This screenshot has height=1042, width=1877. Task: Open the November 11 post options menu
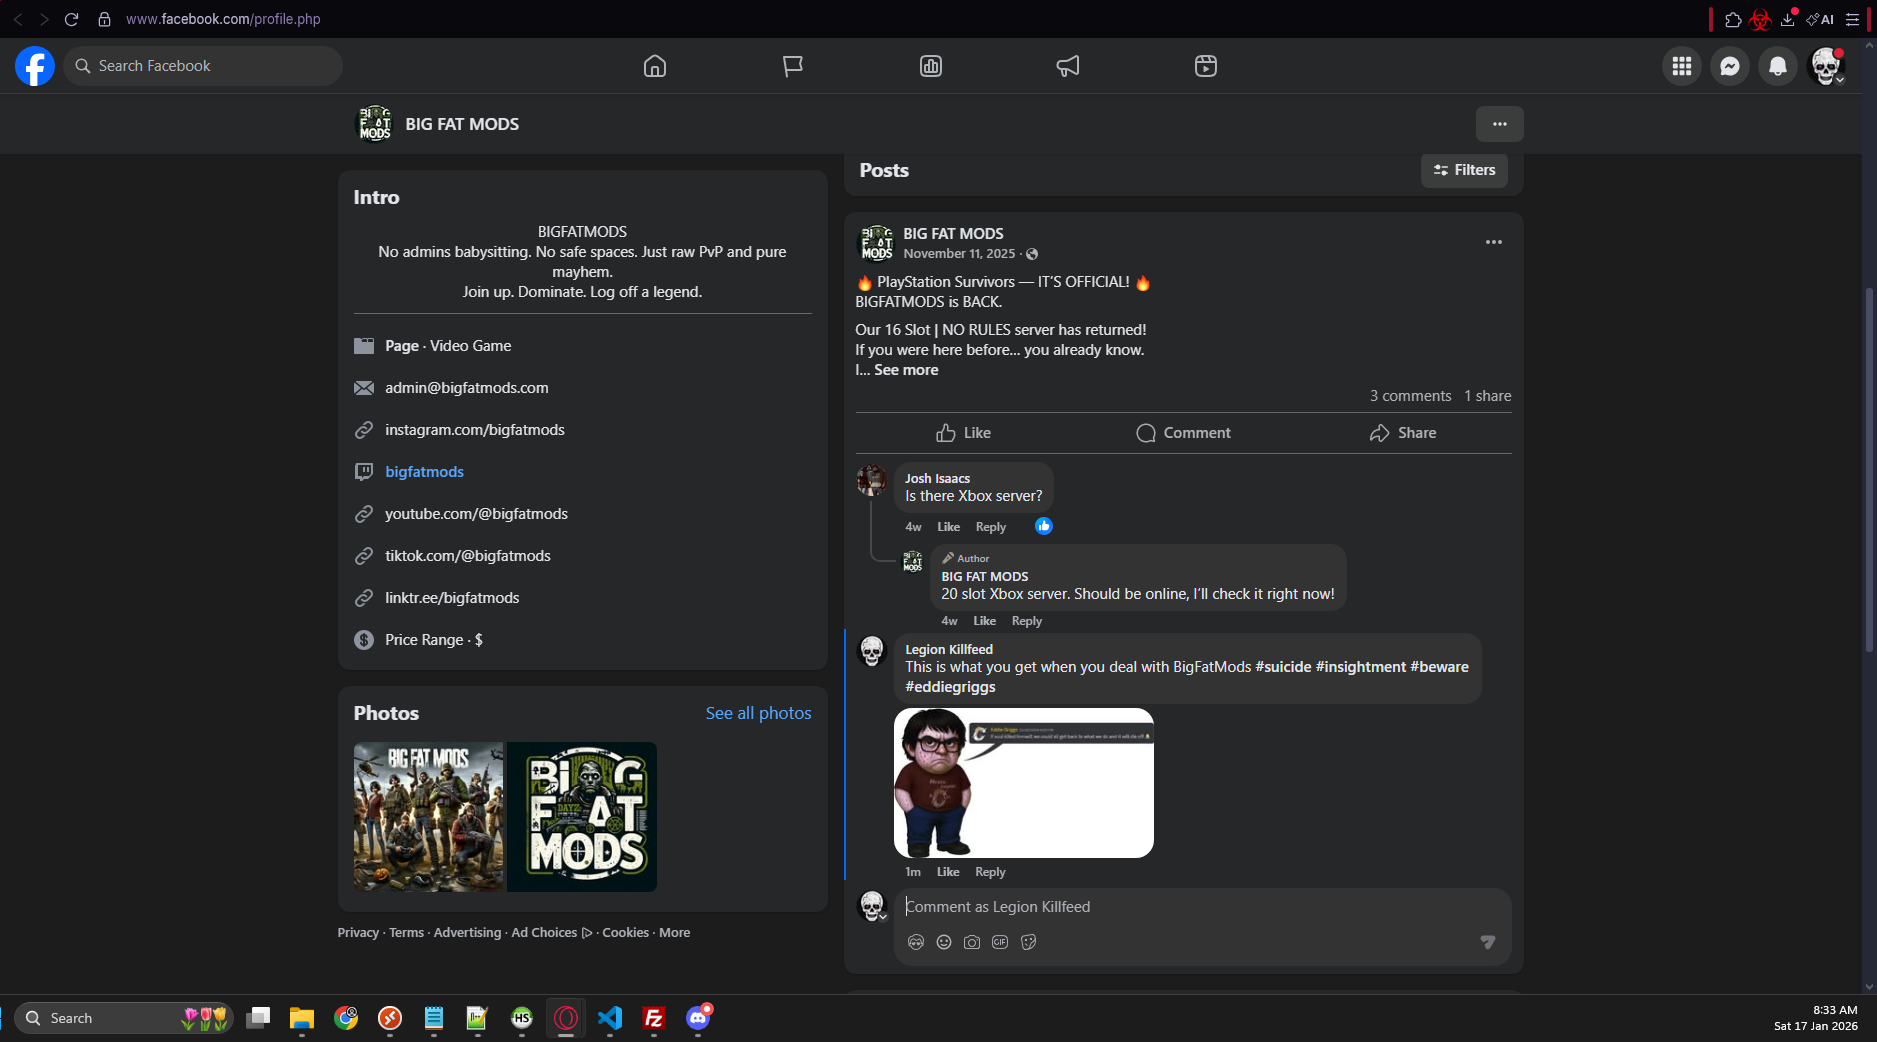1494,242
